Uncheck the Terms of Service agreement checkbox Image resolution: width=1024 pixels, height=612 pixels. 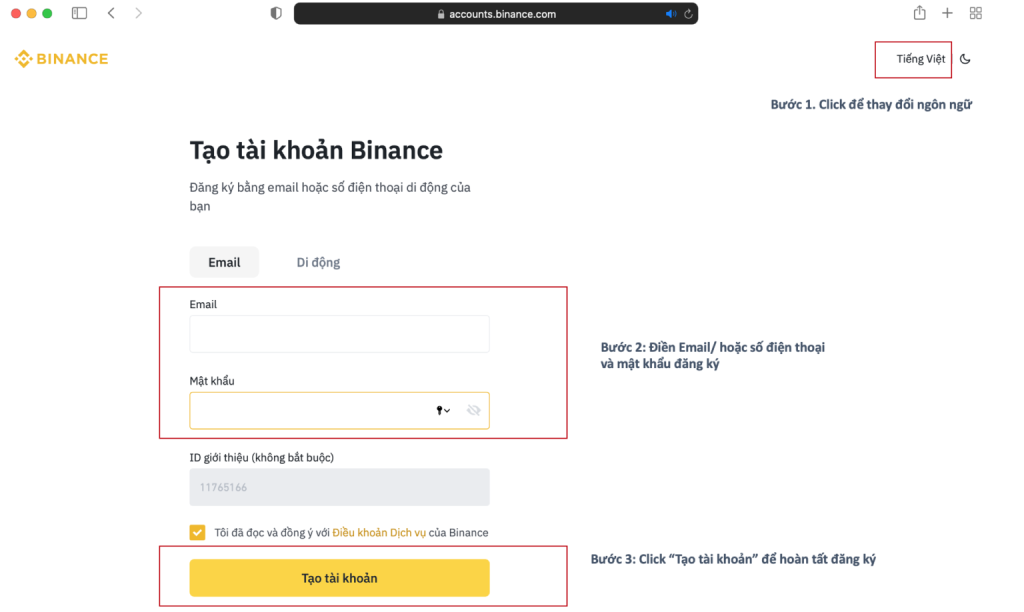click(x=197, y=532)
